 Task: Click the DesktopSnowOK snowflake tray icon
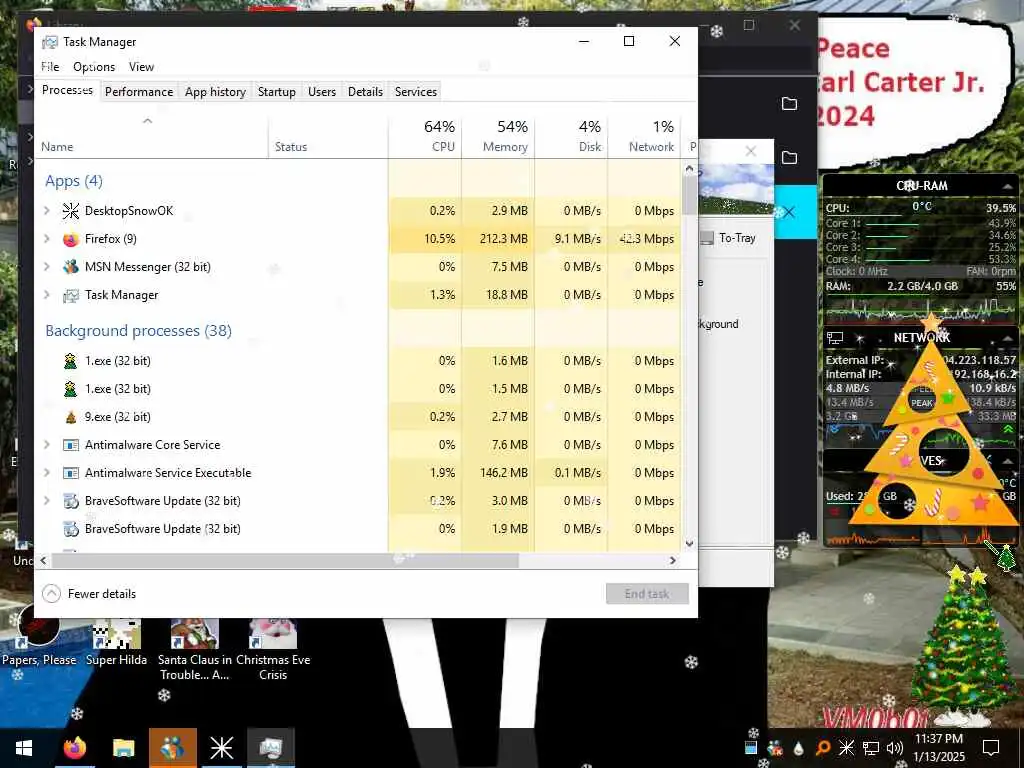(x=846, y=748)
